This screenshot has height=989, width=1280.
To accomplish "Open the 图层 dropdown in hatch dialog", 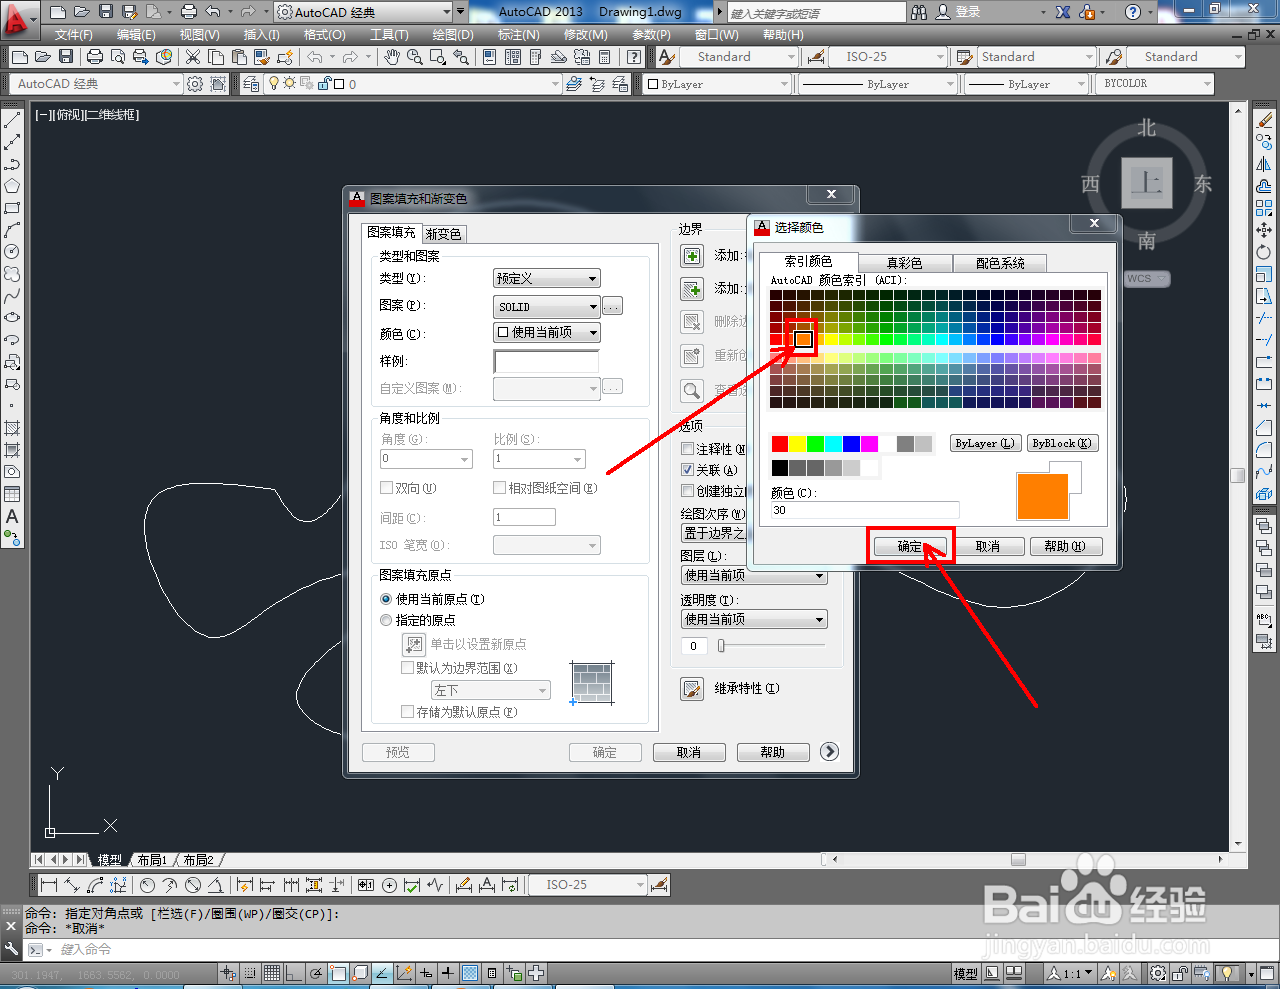I will 754,575.
